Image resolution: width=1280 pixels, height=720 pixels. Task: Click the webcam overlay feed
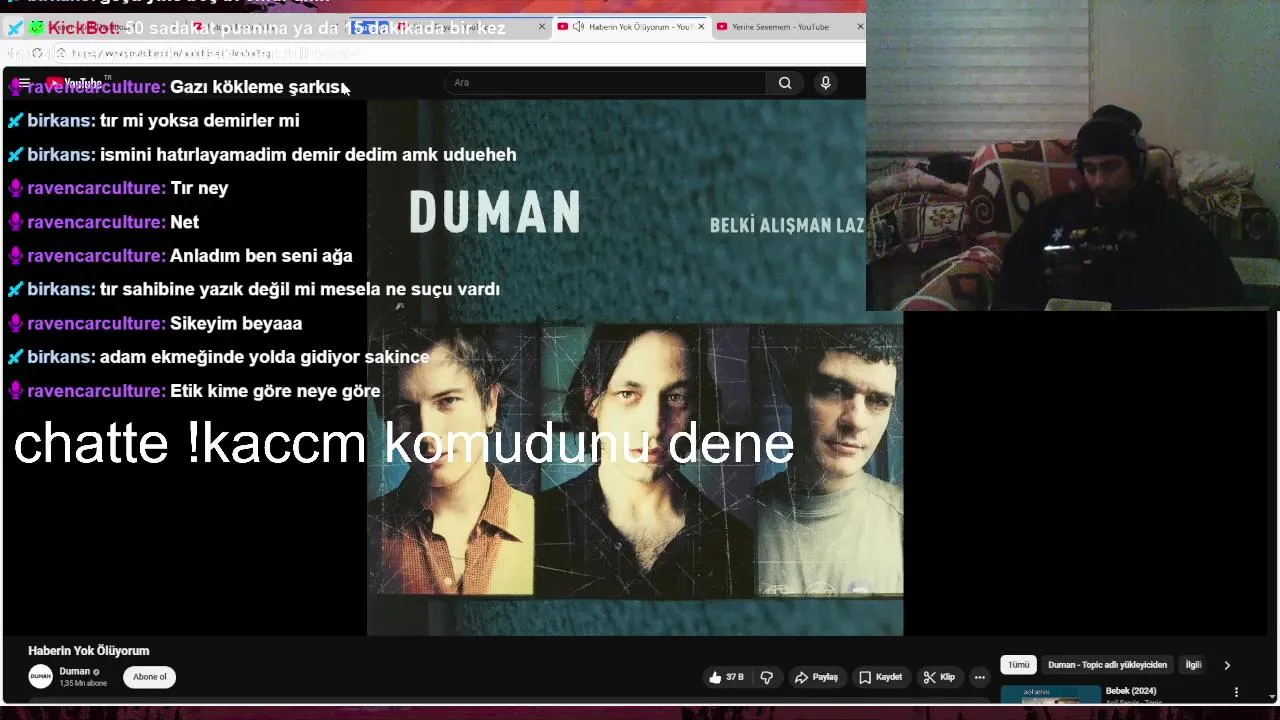click(1073, 155)
